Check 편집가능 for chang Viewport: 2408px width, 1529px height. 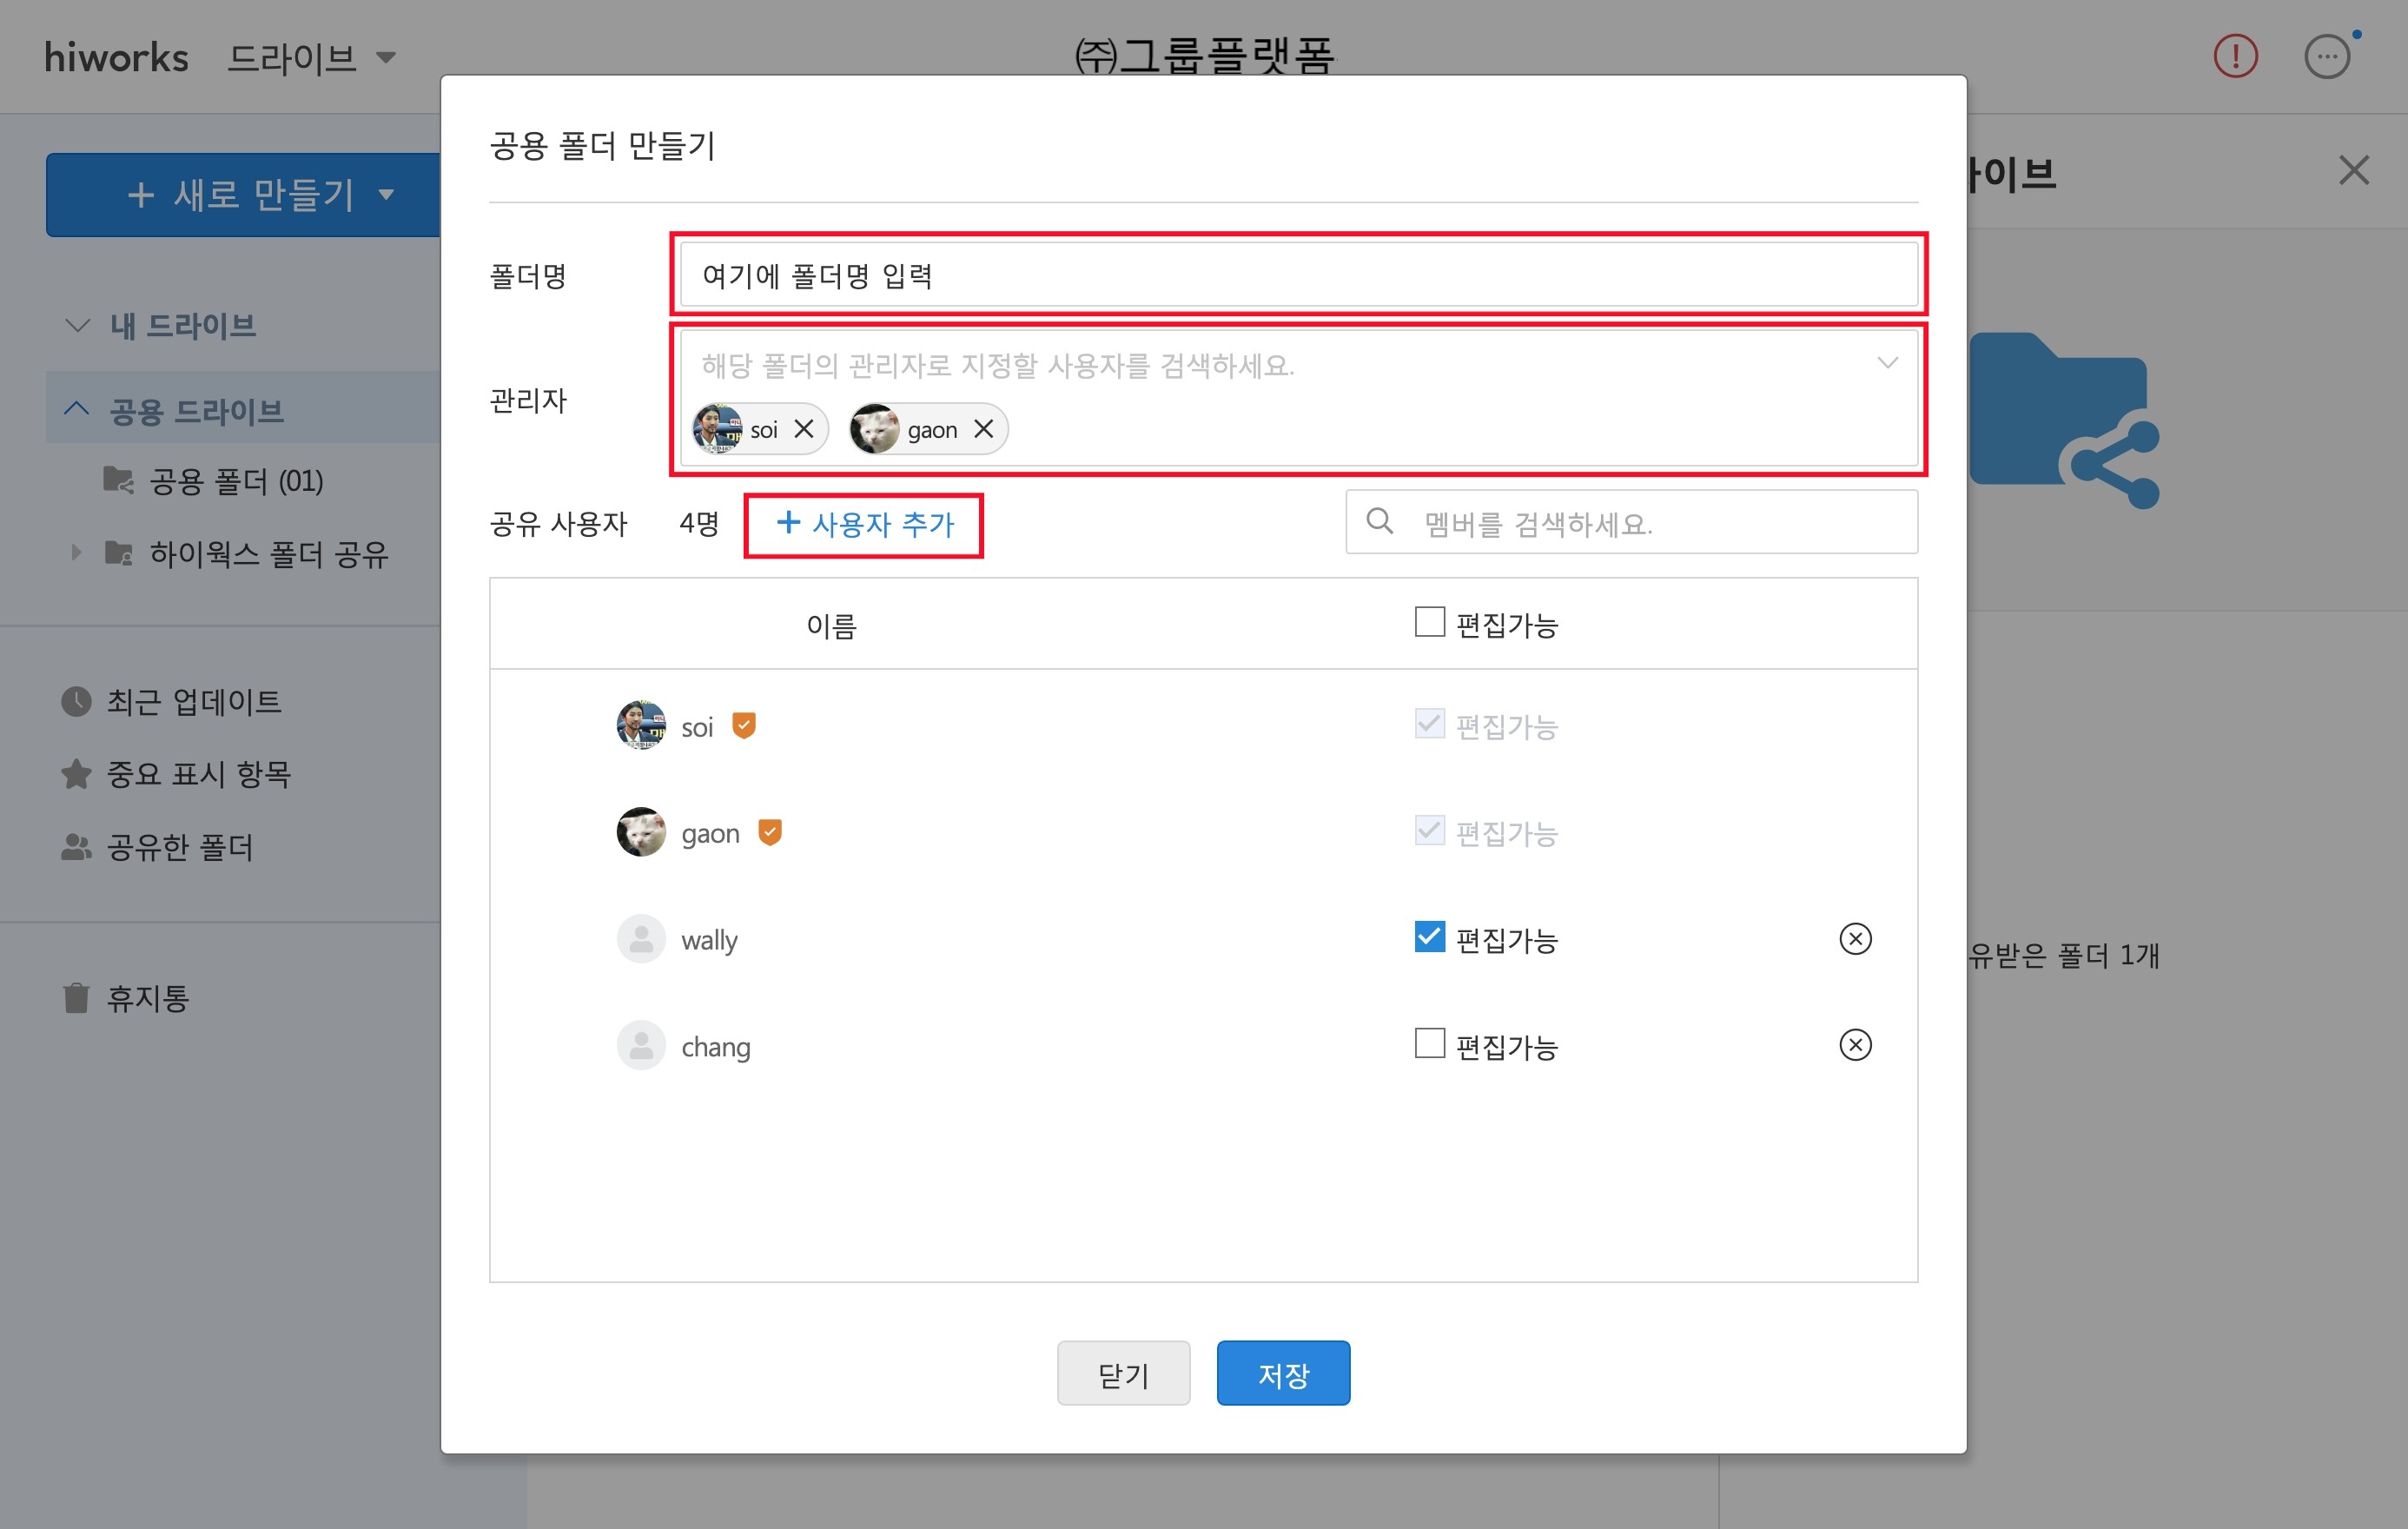click(x=1429, y=1044)
